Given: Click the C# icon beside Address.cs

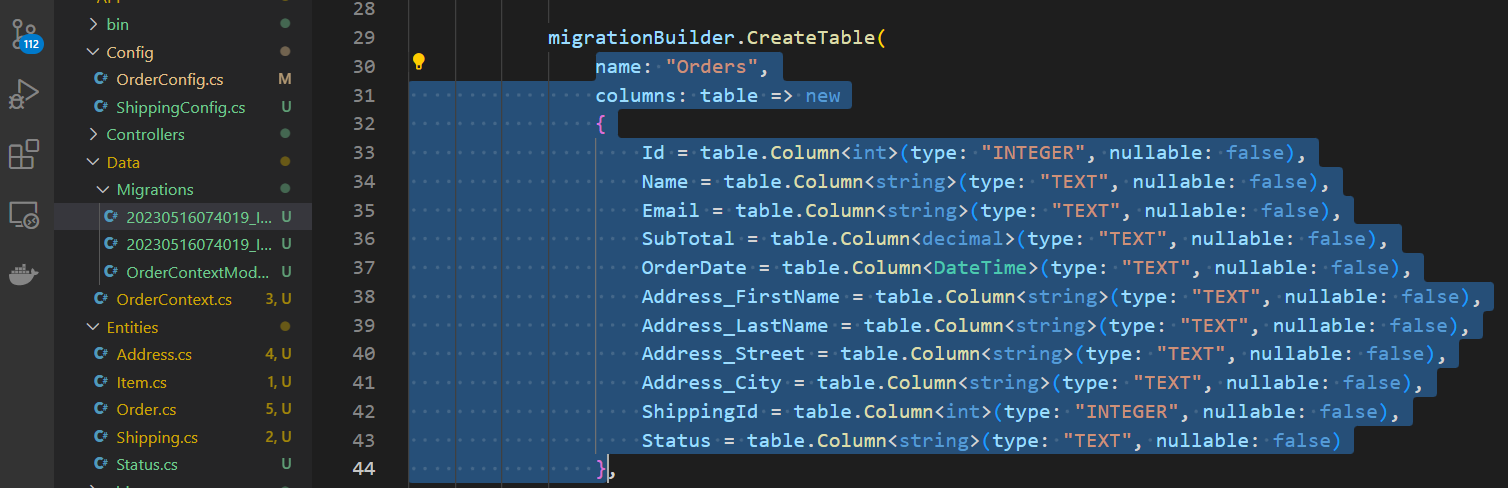Looking at the screenshot, I should click(101, 354).
